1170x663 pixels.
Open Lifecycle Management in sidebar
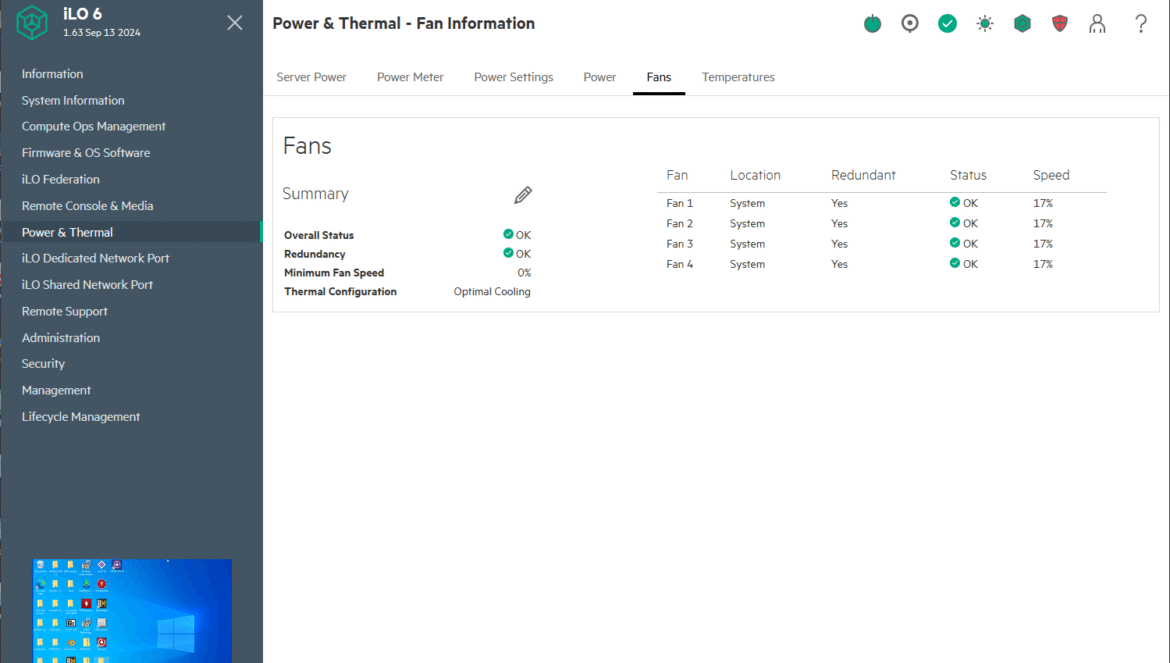tap(81, 416)
